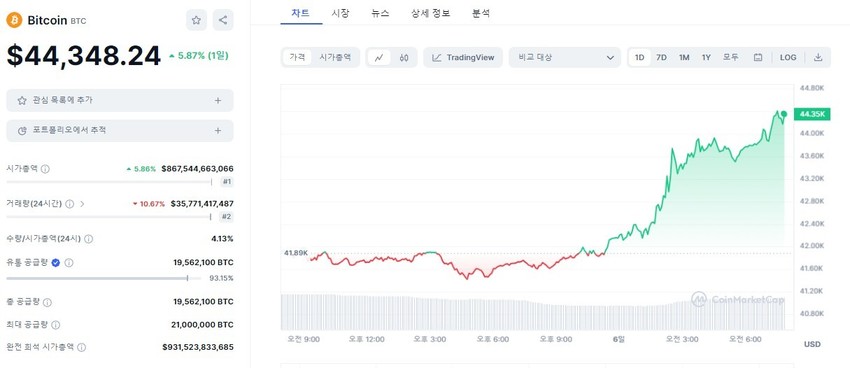Open the 비교 대상 dropdown
The image size is (850, 368).
(x=565, y=57)
